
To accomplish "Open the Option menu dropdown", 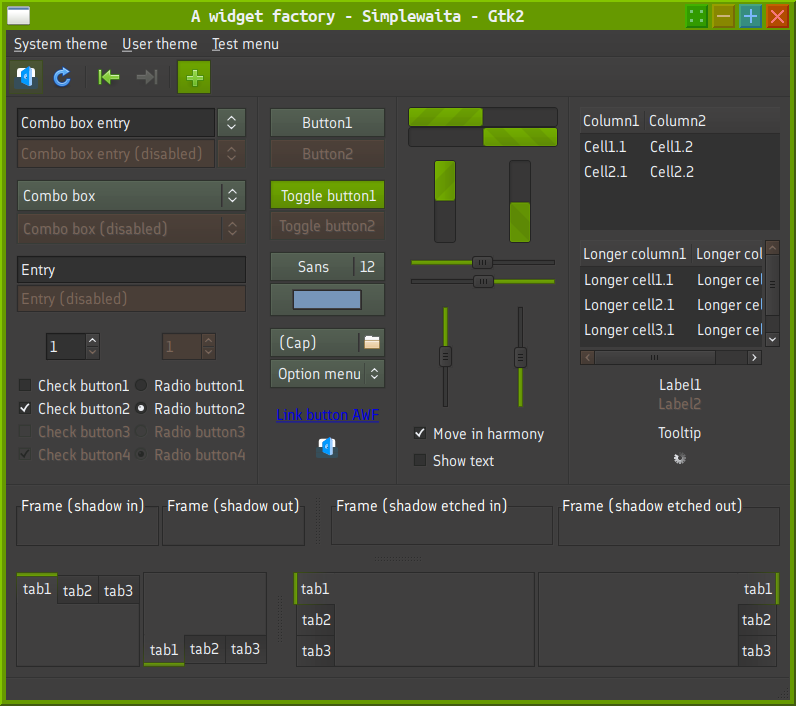I will (327, 374).
